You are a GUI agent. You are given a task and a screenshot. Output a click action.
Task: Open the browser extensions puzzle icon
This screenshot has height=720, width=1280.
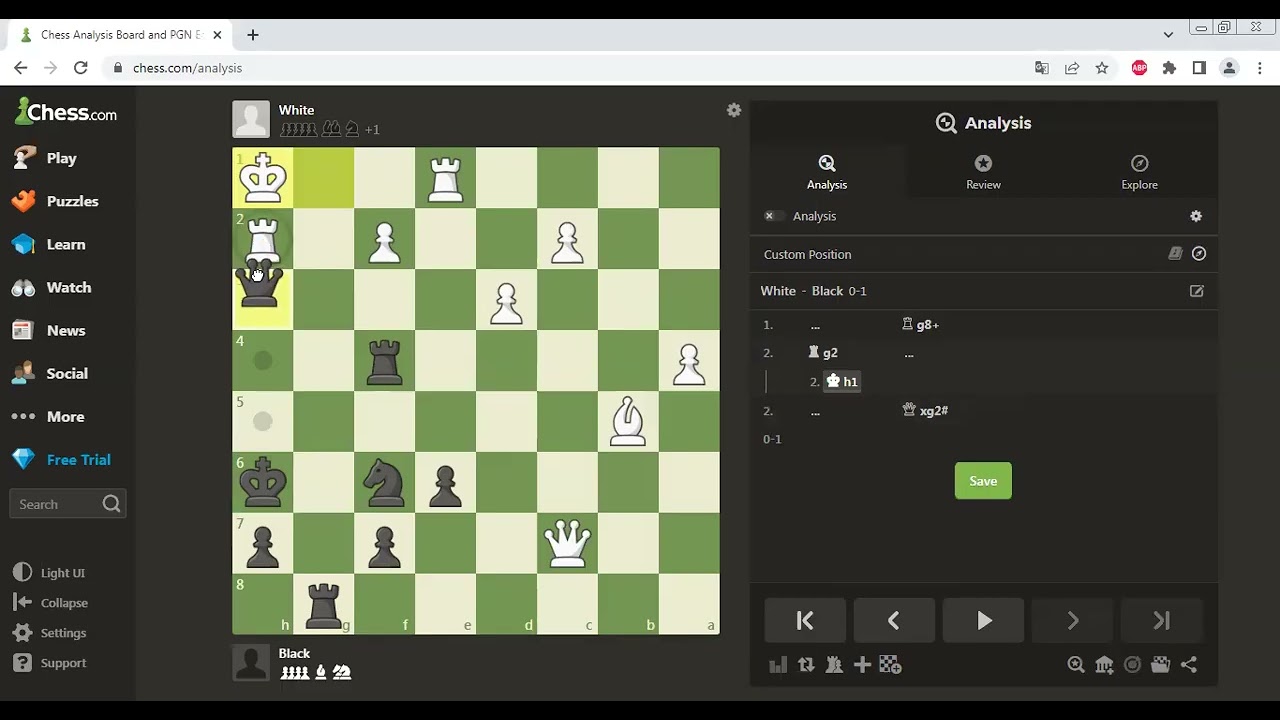[x=1169, y=68]
